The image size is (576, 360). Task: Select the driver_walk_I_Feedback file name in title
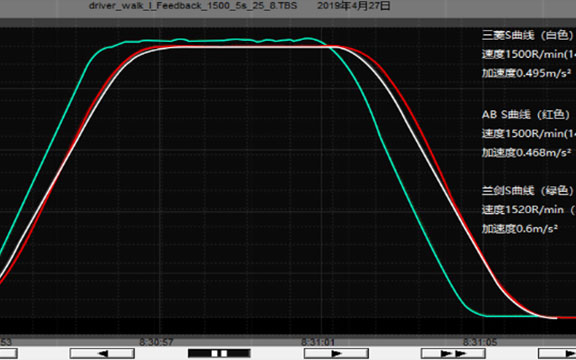click(193, 6)
